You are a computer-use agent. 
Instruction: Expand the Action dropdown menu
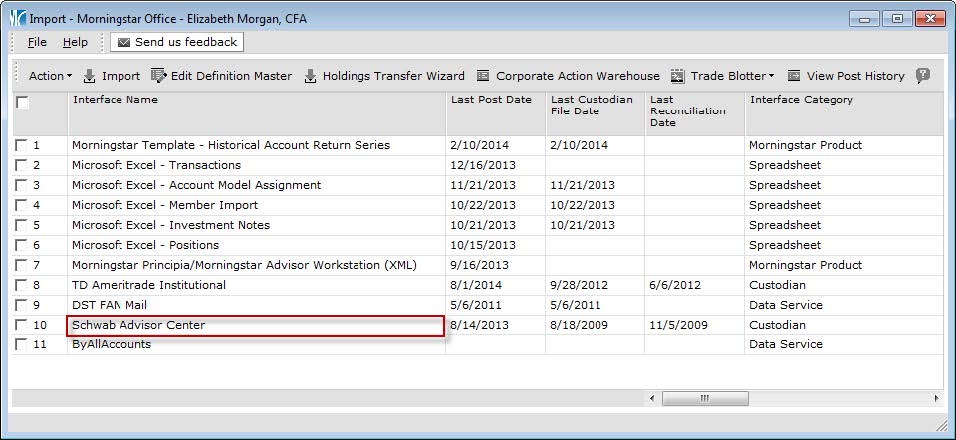[50, 76]
